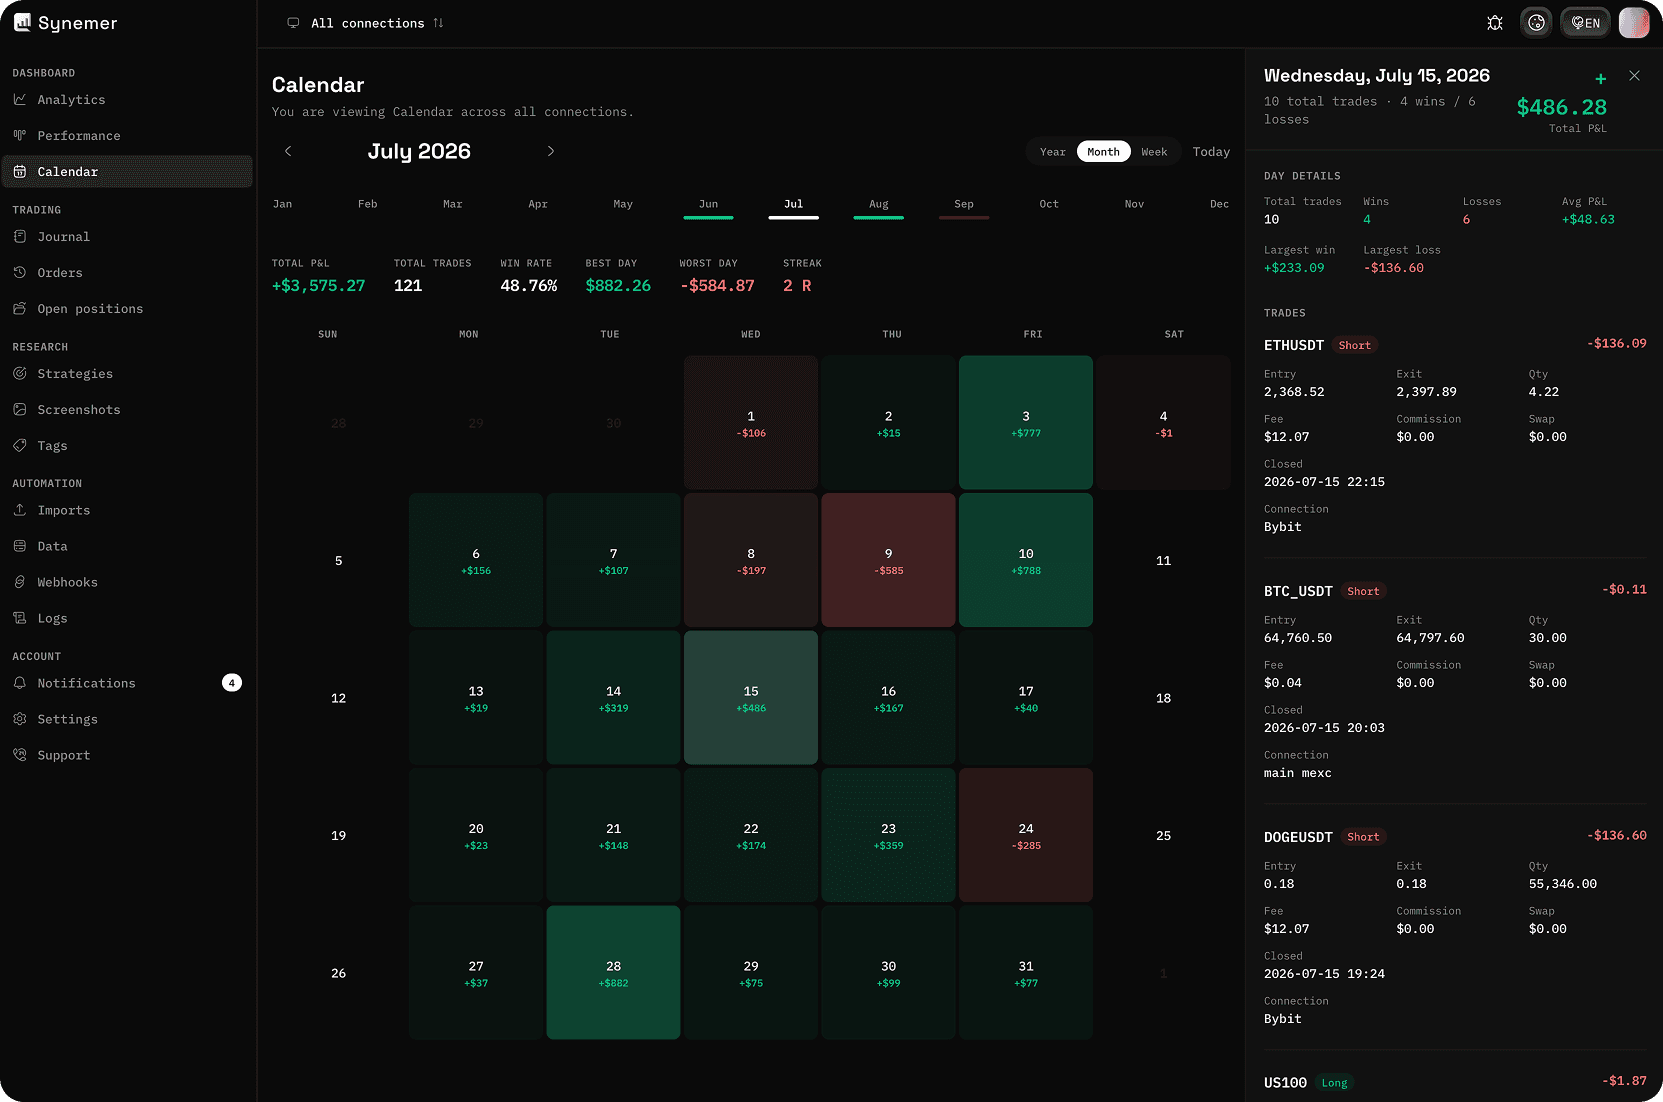Open the user avatar menu

coord(1634,23)
